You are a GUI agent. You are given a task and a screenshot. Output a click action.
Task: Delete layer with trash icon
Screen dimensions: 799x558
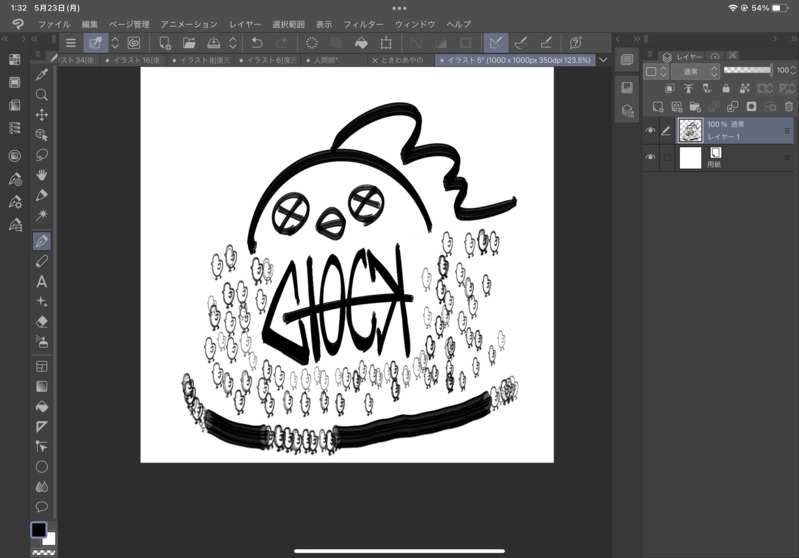coord(788,107)
